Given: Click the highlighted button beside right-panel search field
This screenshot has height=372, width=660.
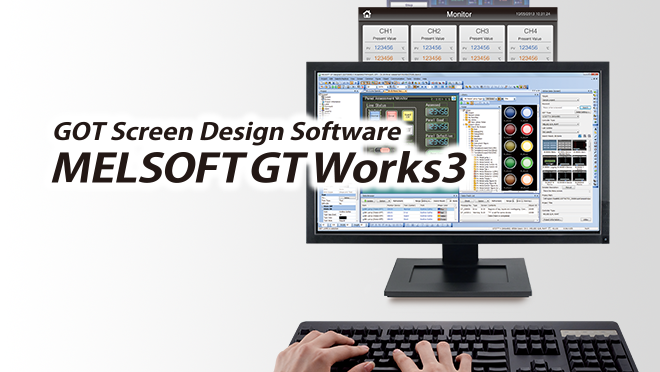Looking at the screenshot, I should coord(585,108).
